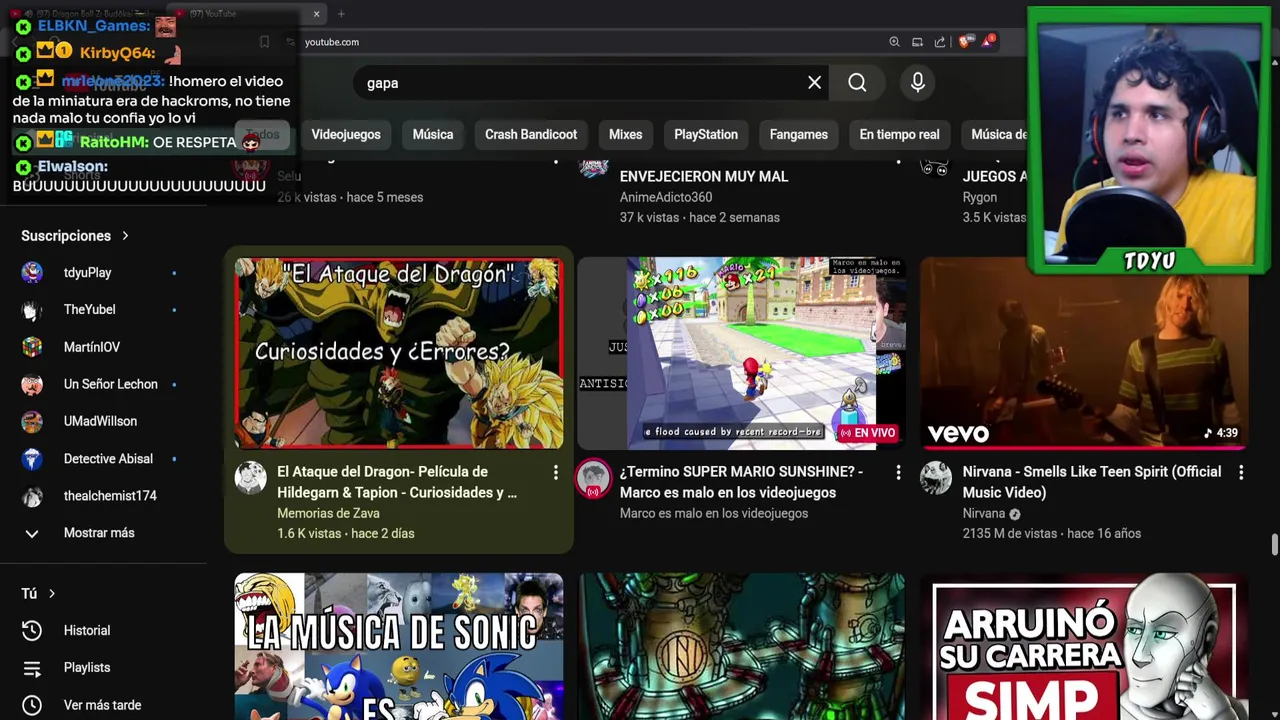Open options menu for Super Mario Sunshine video
This screenshot has width=1280, height=720.
click(x=898, y=472)
